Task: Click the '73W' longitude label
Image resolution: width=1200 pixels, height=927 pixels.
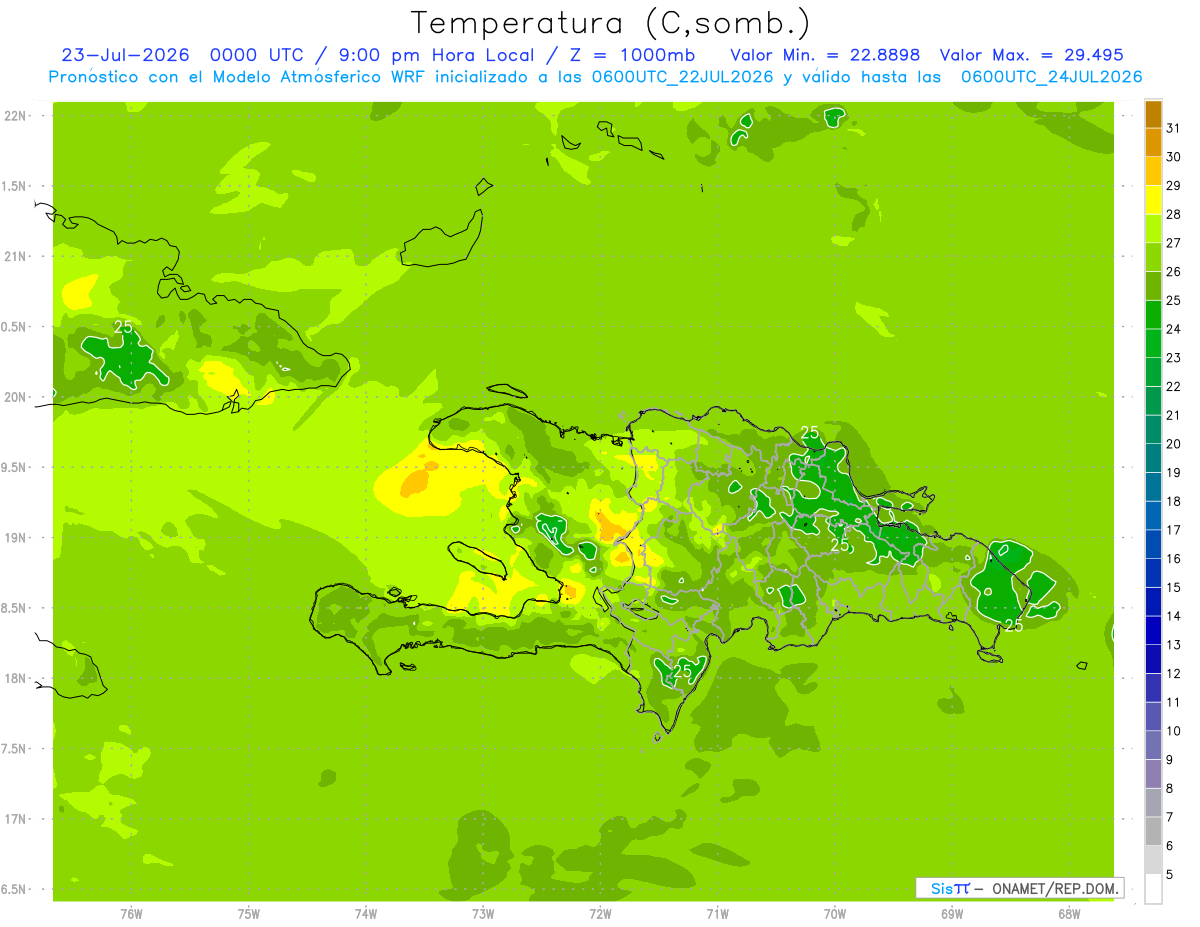Action: [483, 913]
